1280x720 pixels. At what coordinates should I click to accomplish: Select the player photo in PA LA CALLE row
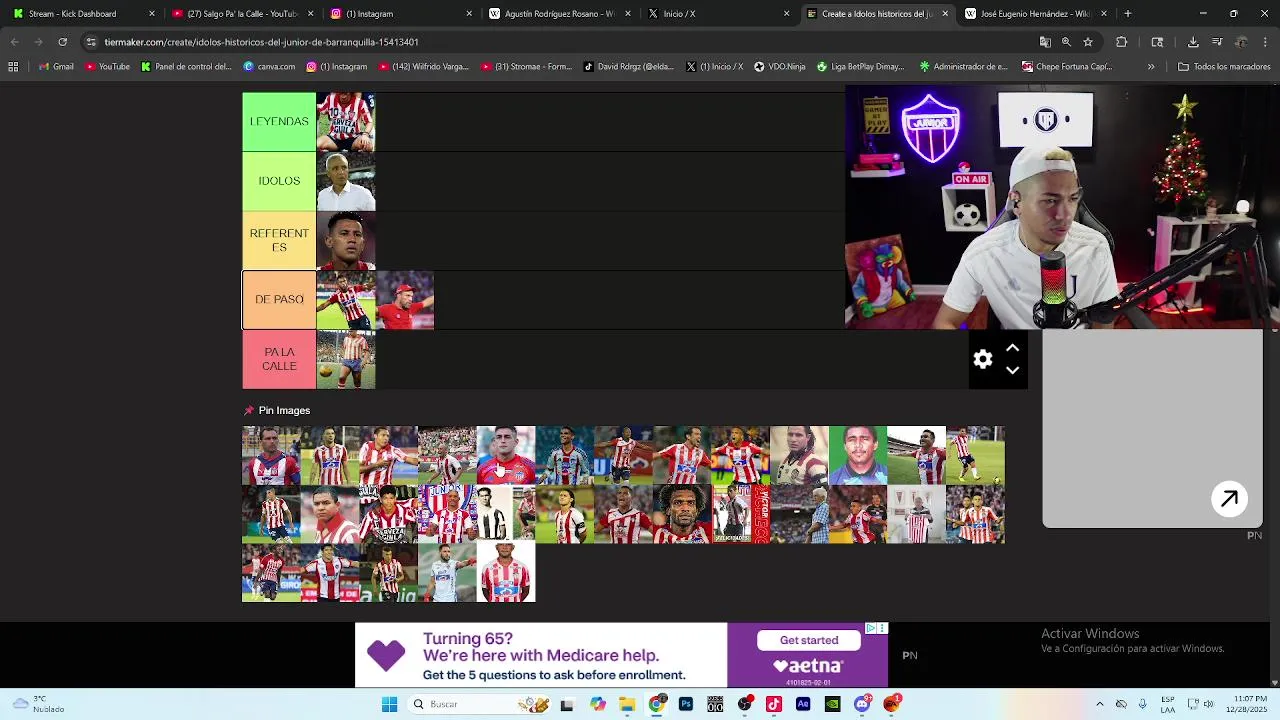(346, 359)
